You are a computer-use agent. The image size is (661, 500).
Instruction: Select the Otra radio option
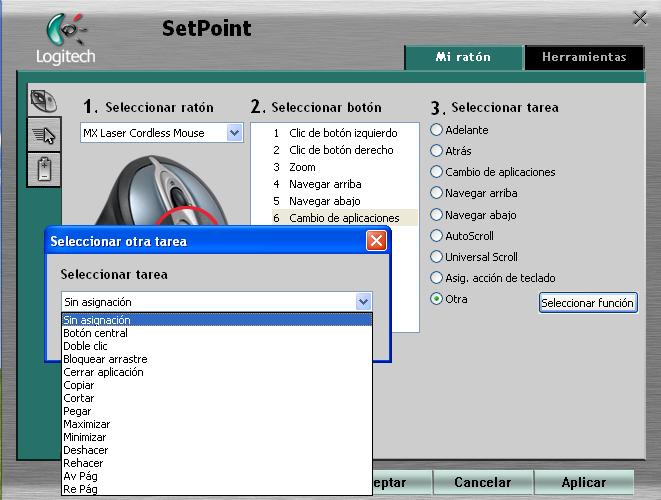pyautogui.click(x=436, y=299)
